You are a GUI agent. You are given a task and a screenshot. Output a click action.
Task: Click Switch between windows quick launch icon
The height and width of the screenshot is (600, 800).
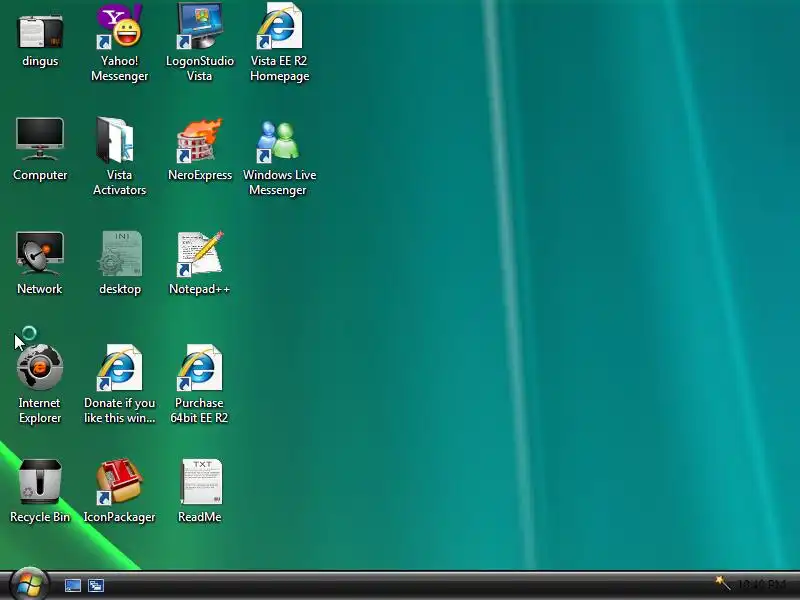[x=96, y=586]
